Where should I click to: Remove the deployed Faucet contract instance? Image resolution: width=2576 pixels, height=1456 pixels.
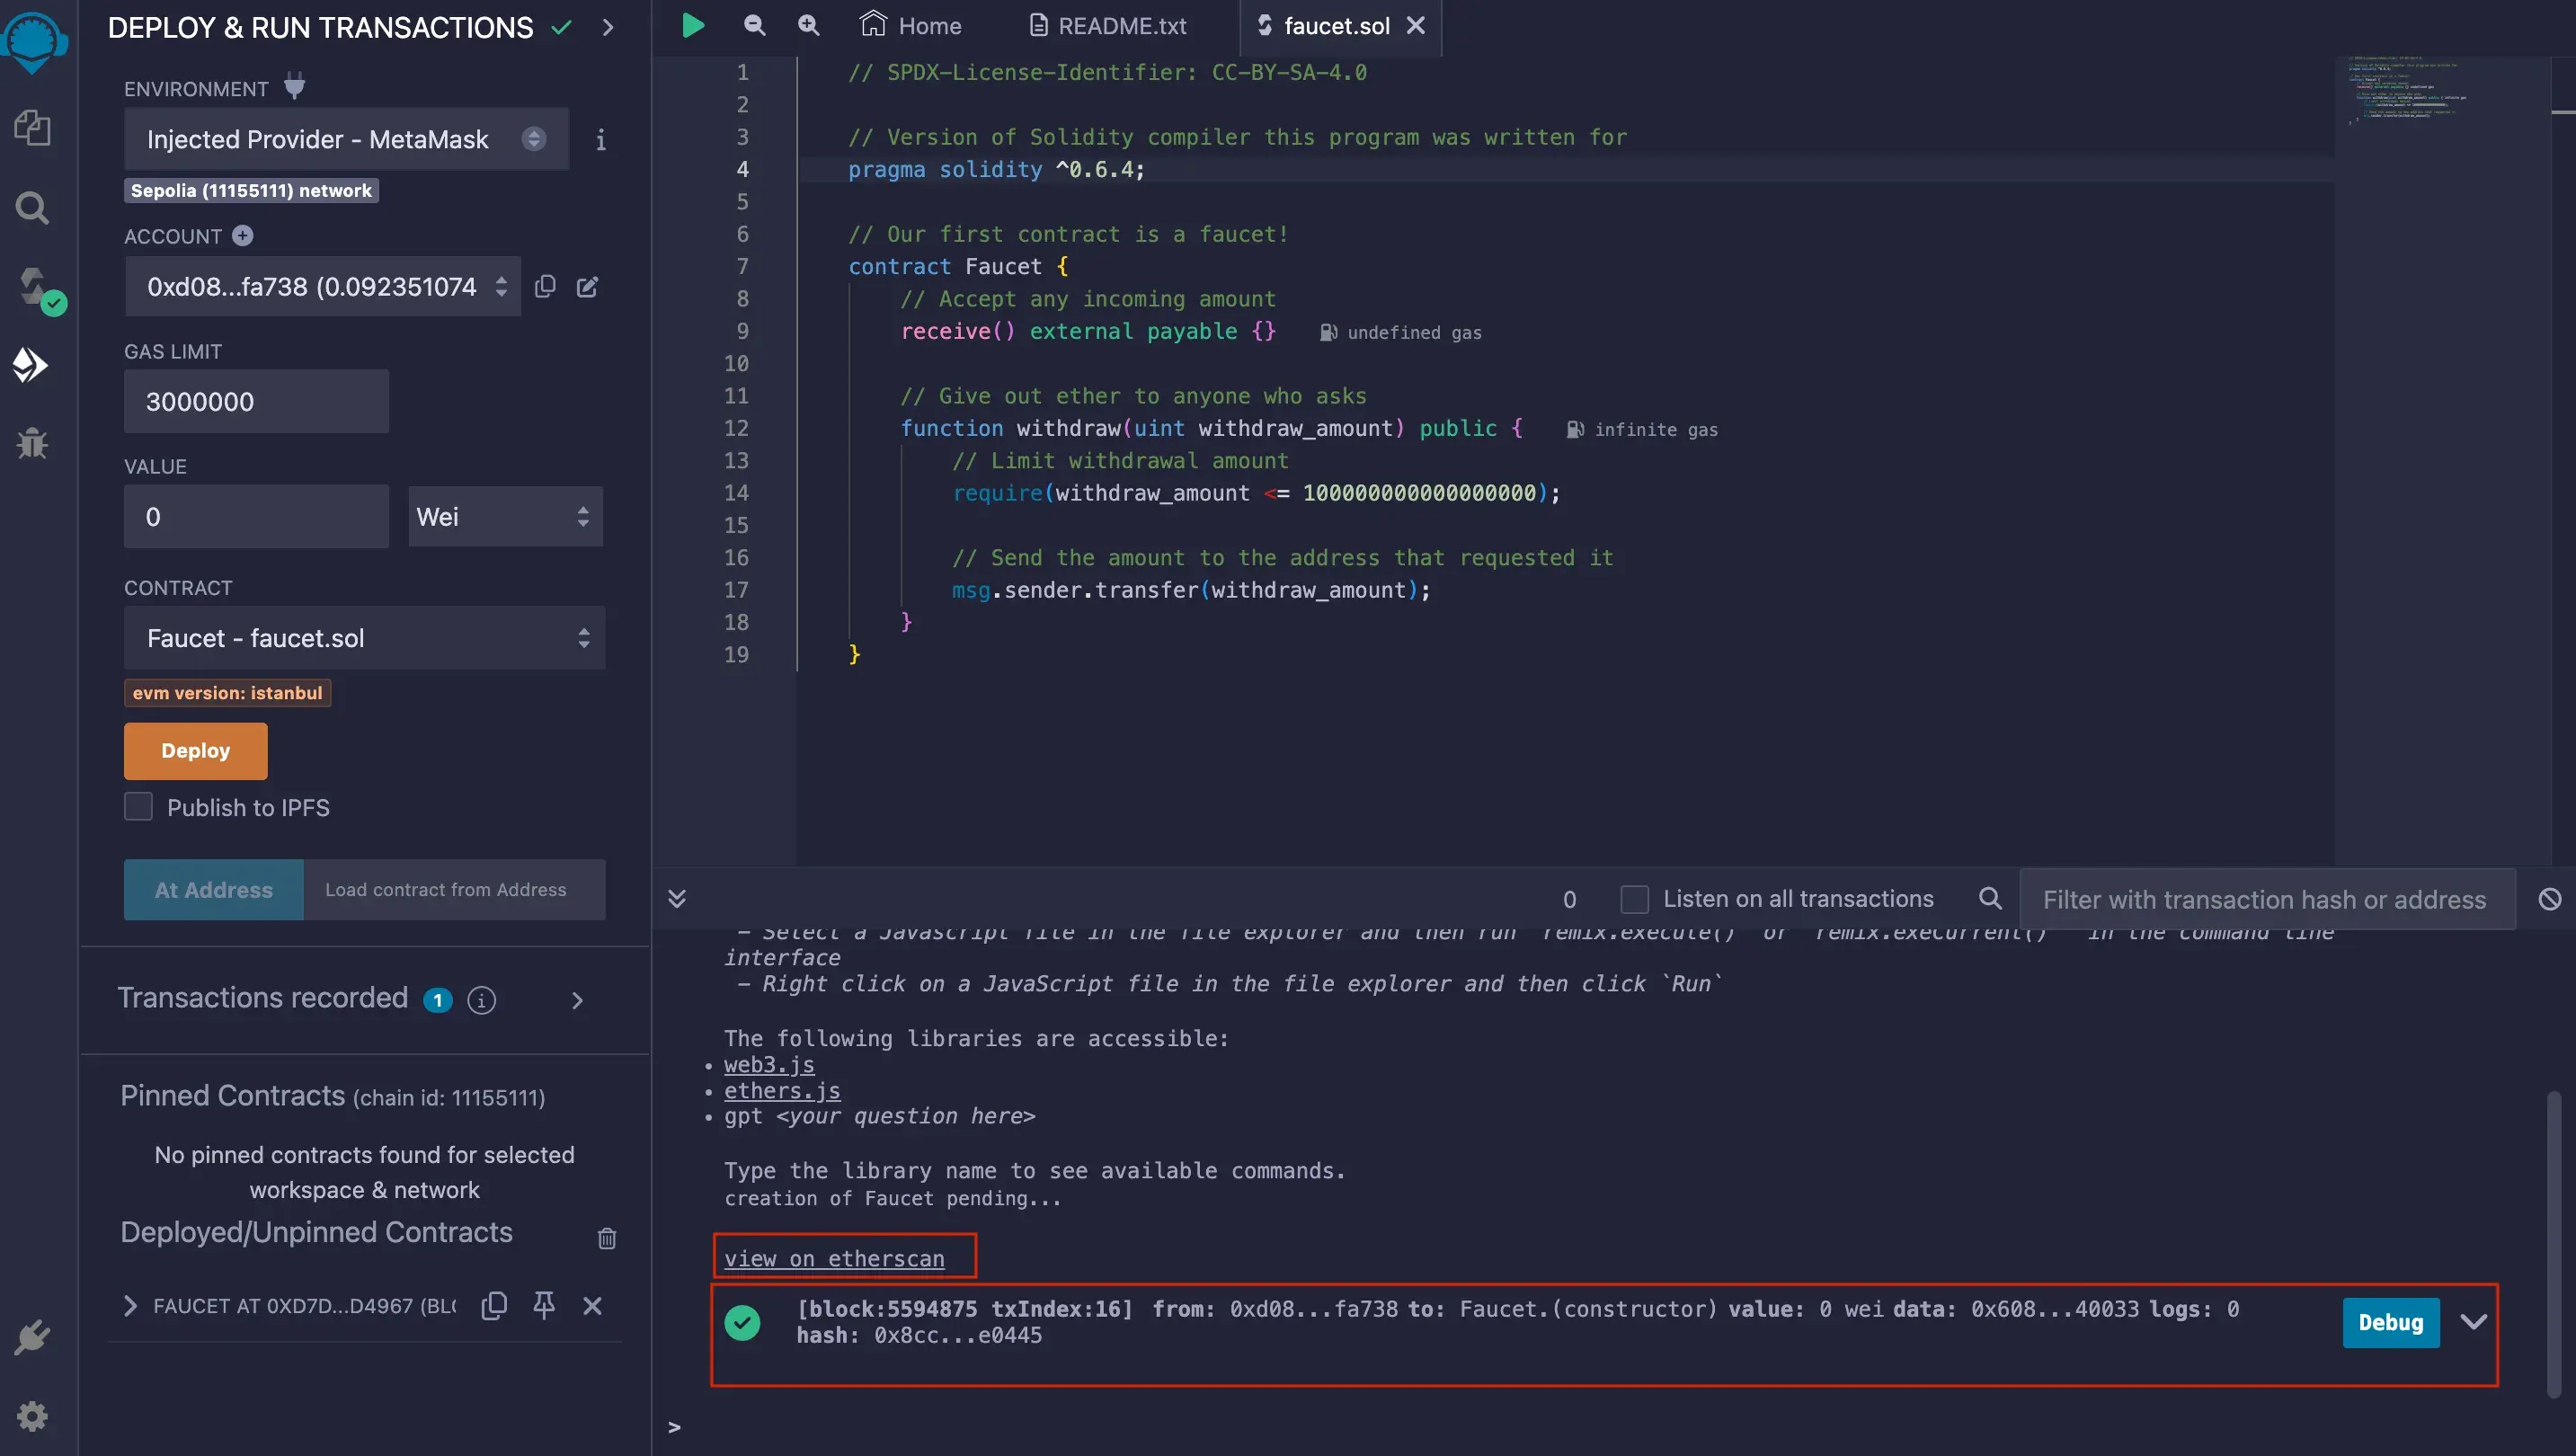592,1305
